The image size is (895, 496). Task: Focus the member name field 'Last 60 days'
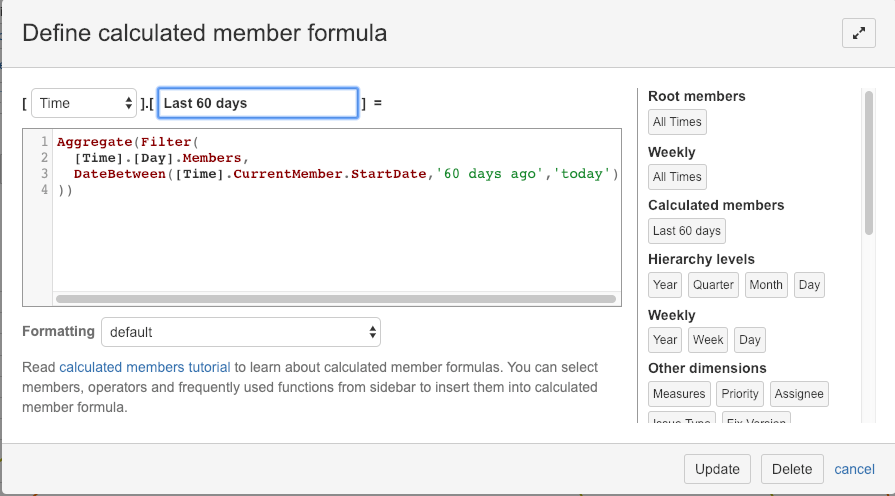coord(258,103)
